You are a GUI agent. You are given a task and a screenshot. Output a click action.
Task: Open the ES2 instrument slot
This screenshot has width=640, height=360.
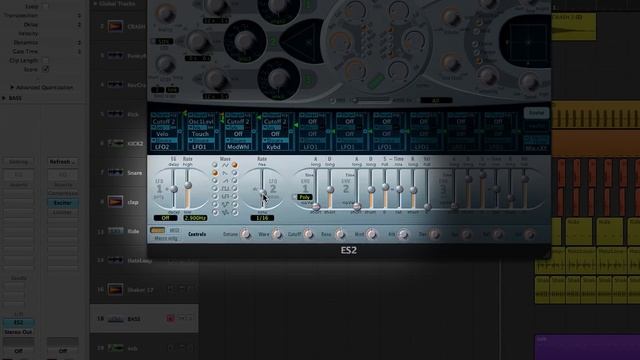click(18, 322)
